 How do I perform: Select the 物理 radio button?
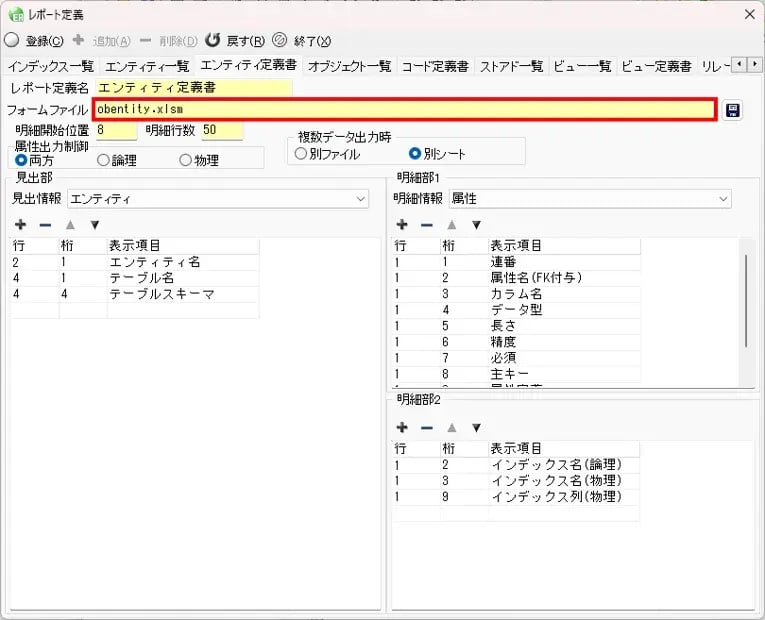click(186, 160)
